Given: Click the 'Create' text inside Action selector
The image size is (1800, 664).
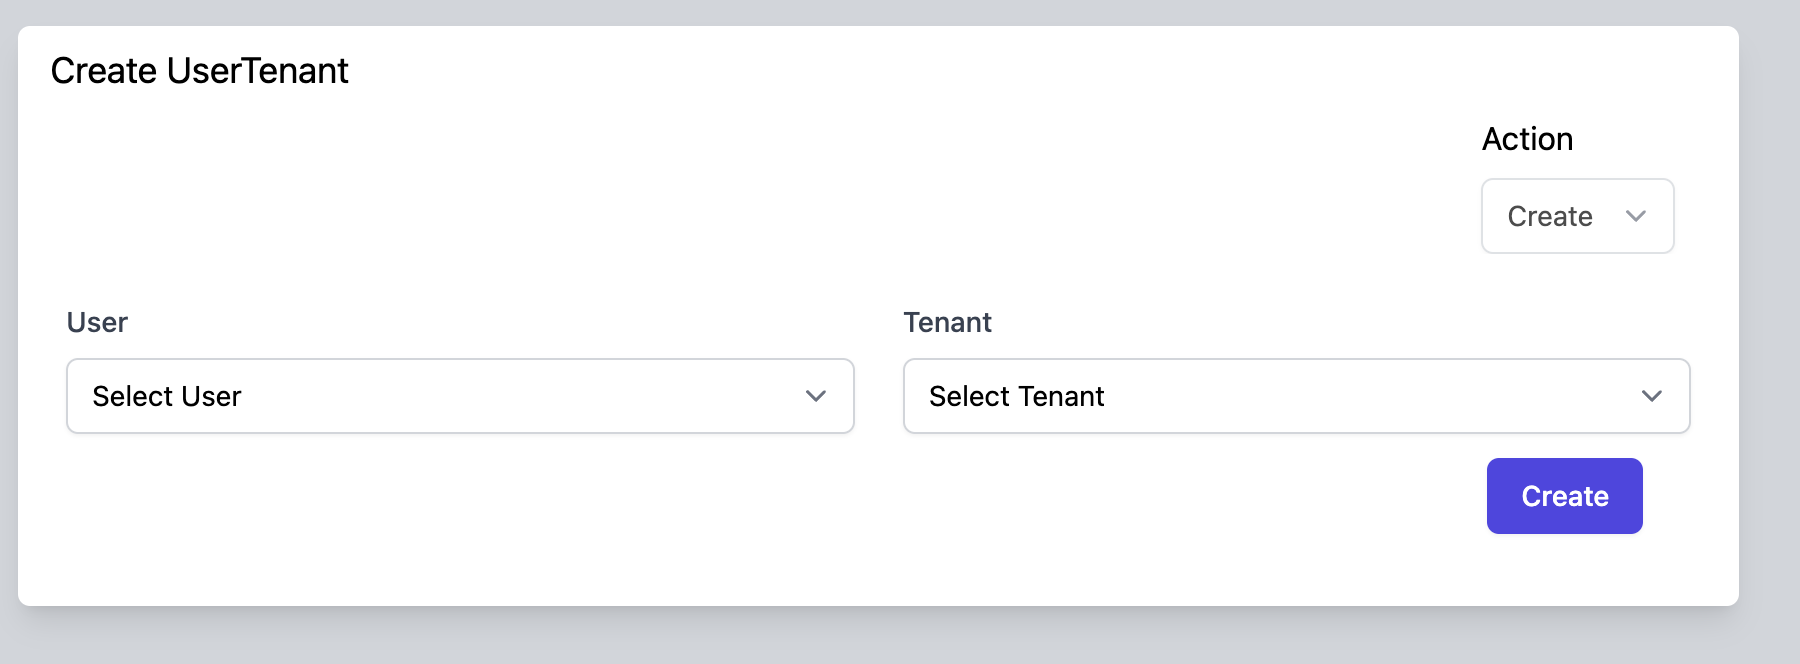Looking at the screenshot, I should pos(1549,216).
